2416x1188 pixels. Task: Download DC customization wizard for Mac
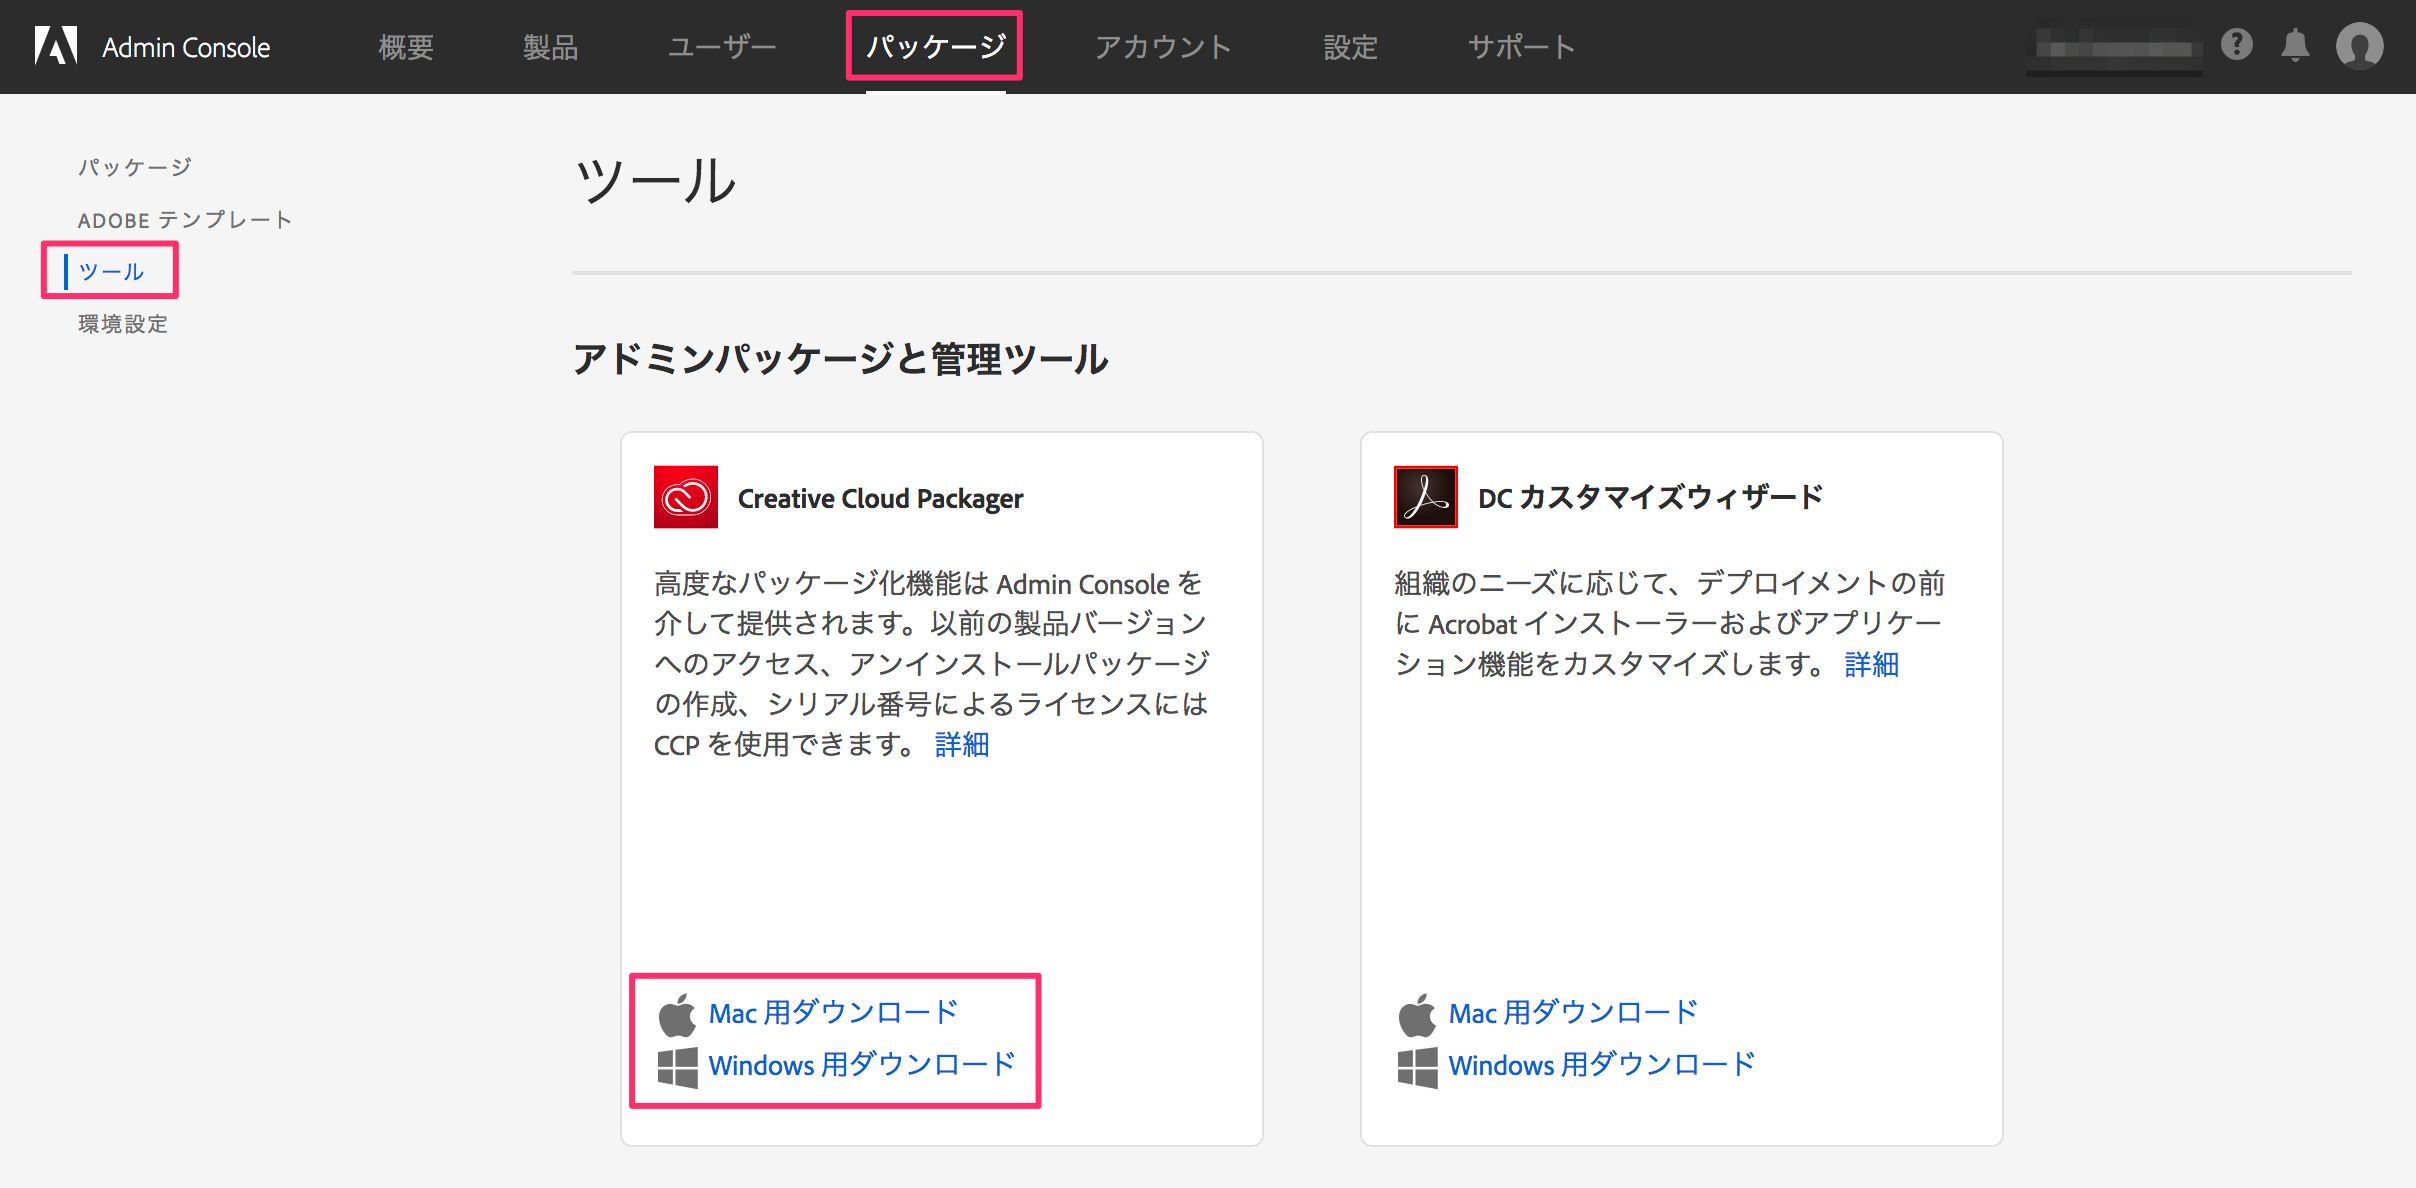pyautogui.click(x=1573, y=1013)
